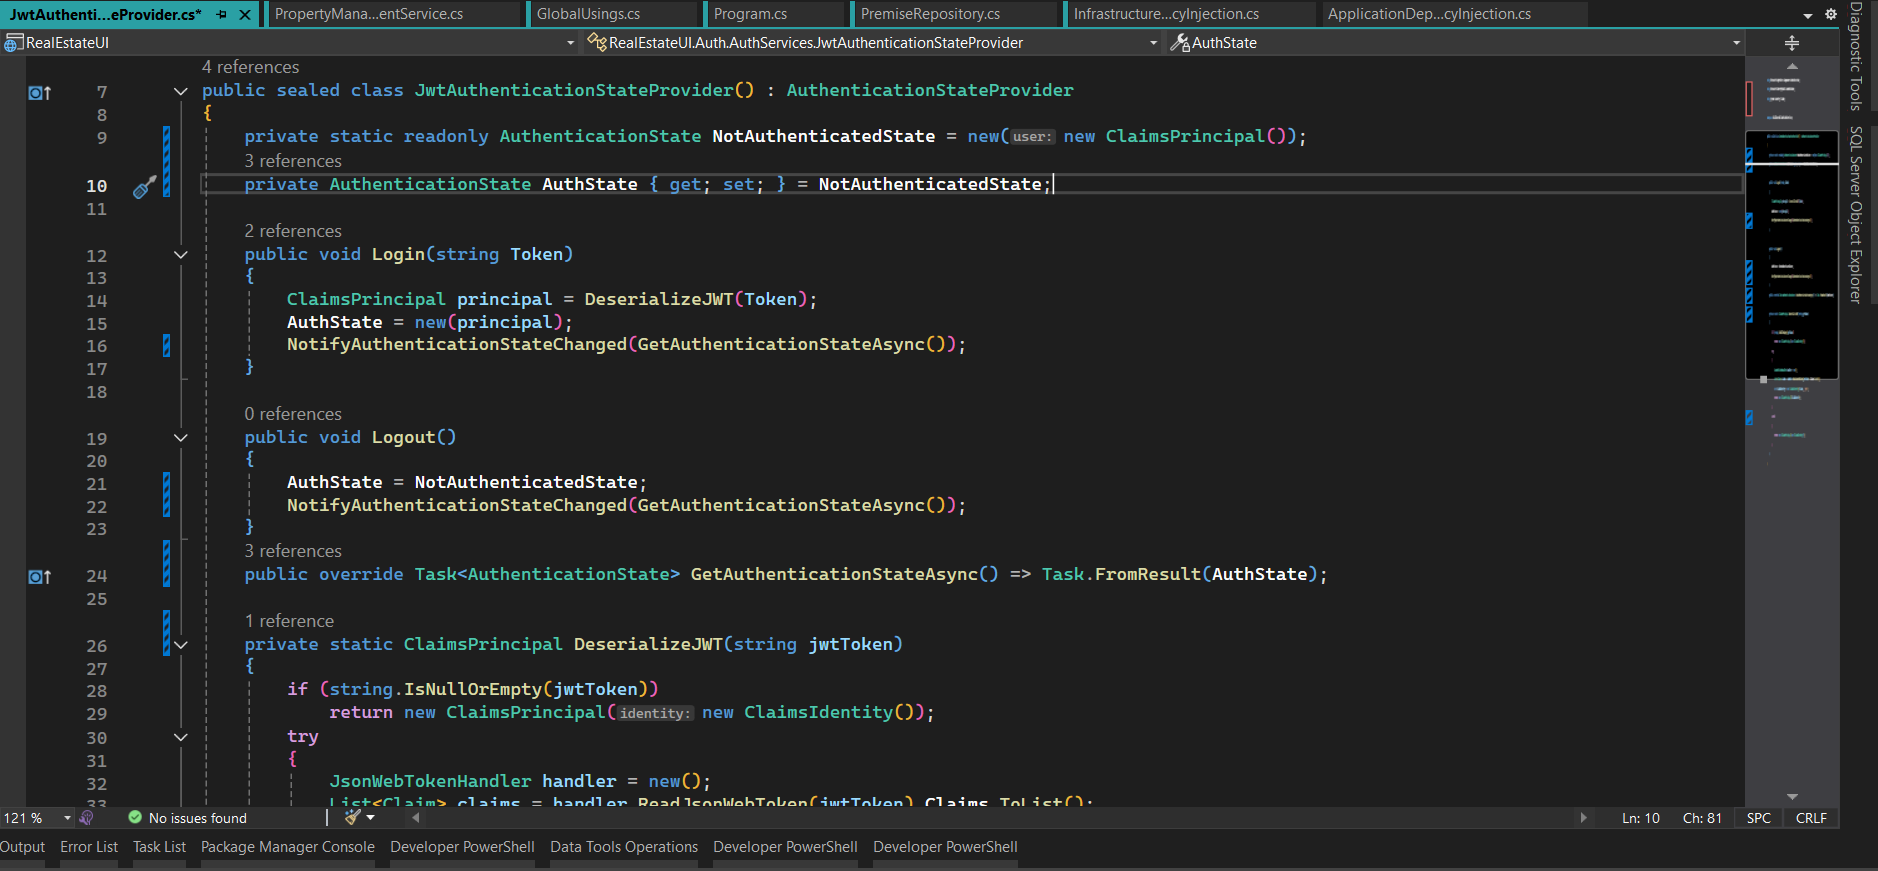Collapse the Login method outline chevron
1878x871 pixels.
181,255
